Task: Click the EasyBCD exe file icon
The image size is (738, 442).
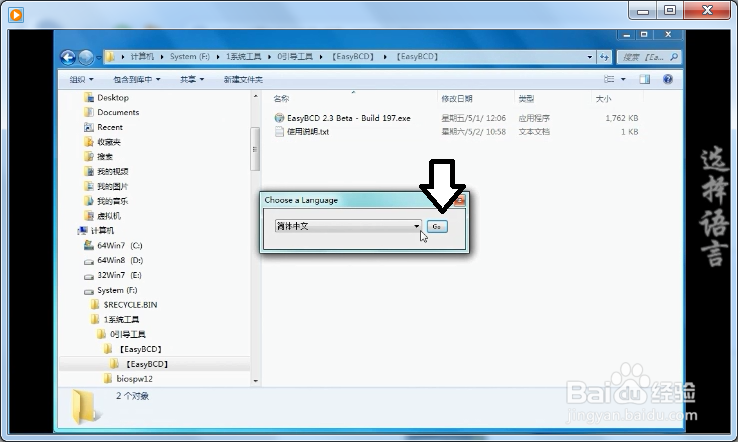Action: coord(279,118)
